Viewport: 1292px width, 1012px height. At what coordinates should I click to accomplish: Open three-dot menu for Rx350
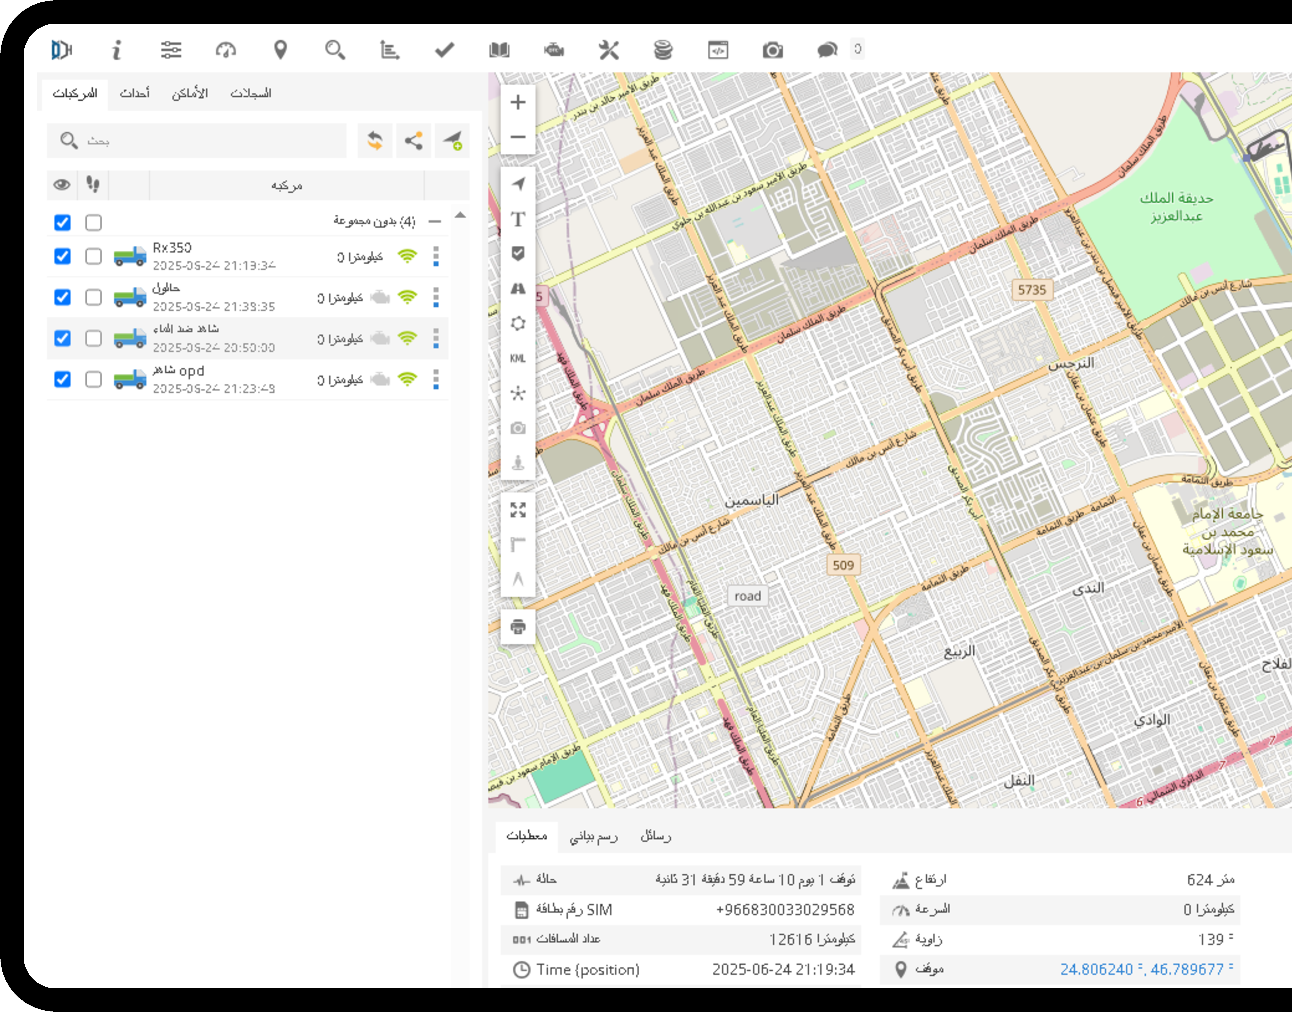436,257
